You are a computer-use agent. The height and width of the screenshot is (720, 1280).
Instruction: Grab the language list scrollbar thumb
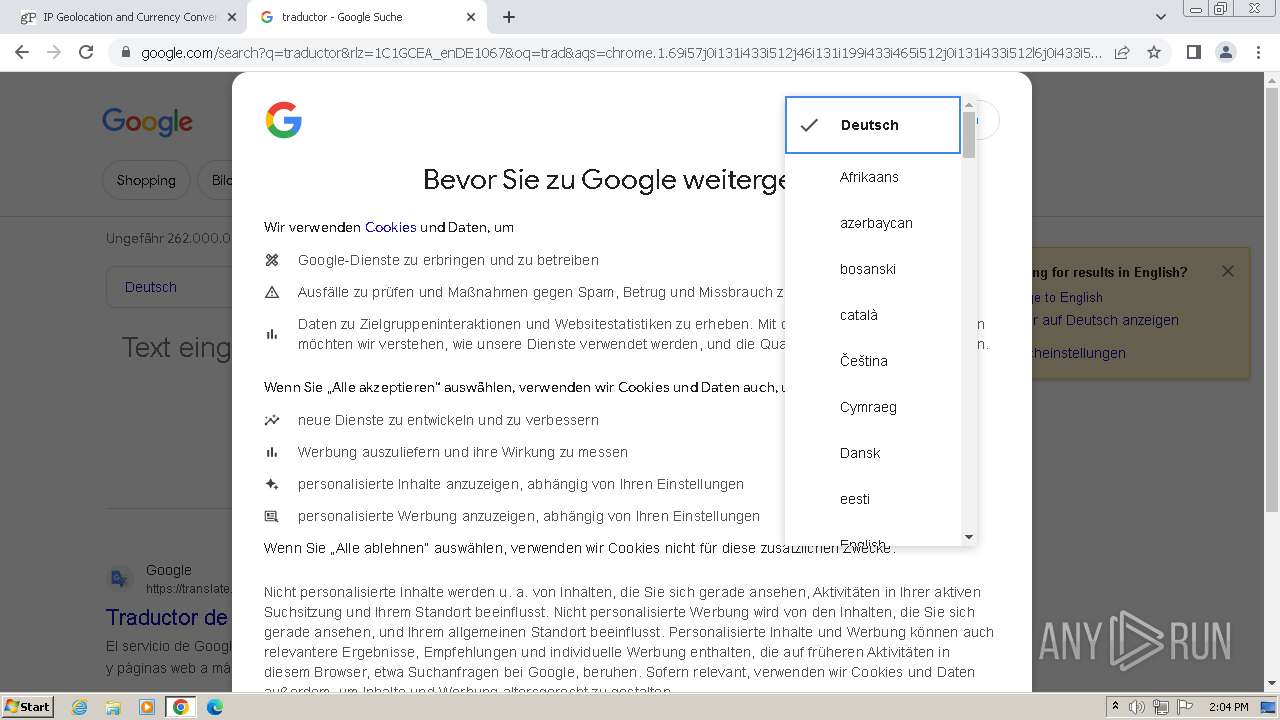pyautogui.click(x=968, y=135)
